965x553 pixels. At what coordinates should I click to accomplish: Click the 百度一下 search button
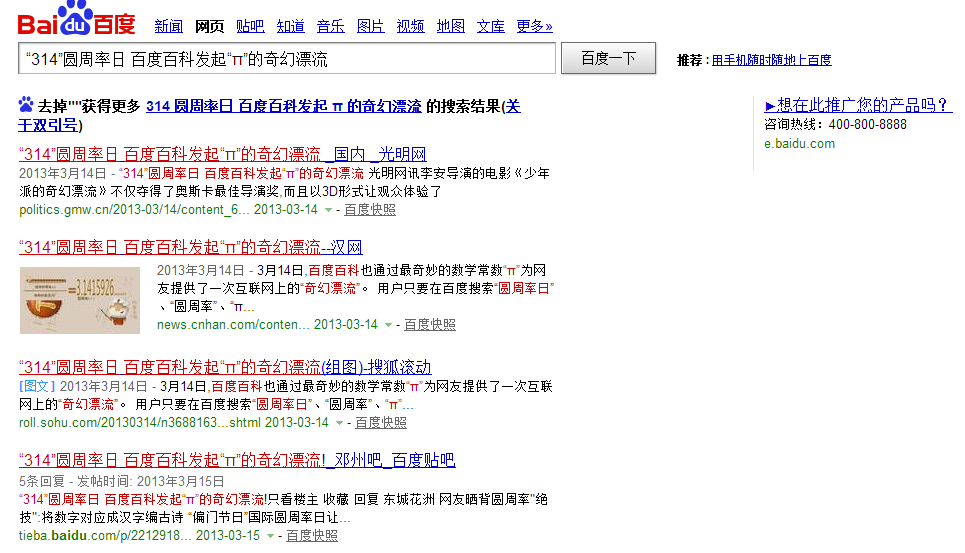(x=608, y=58)
